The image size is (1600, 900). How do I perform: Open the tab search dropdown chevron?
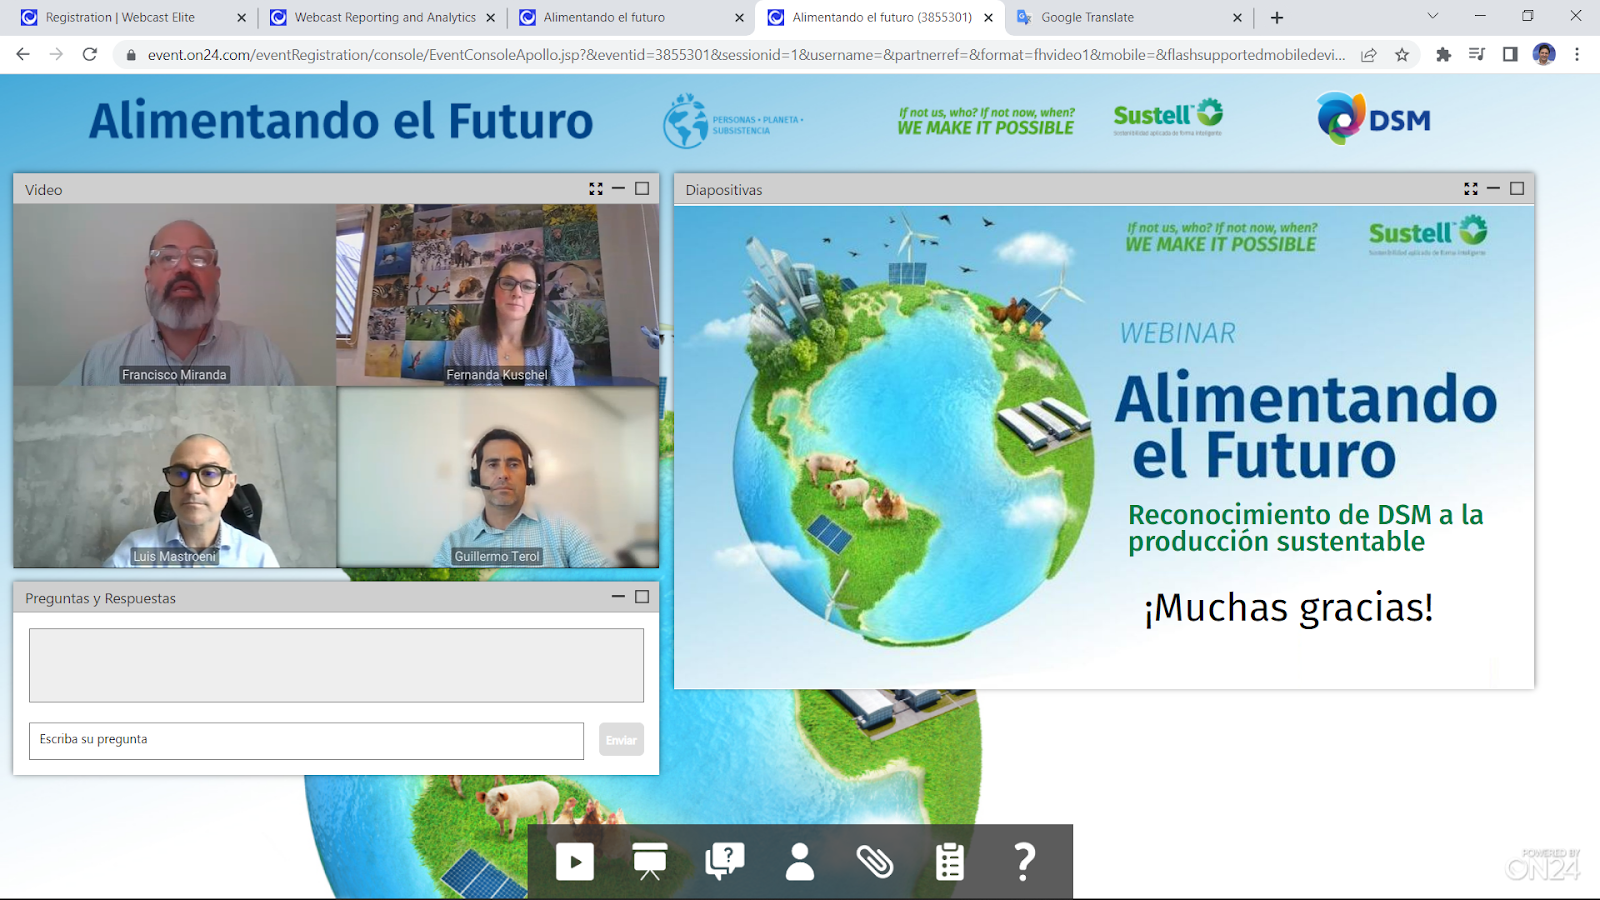point(1432,17)
